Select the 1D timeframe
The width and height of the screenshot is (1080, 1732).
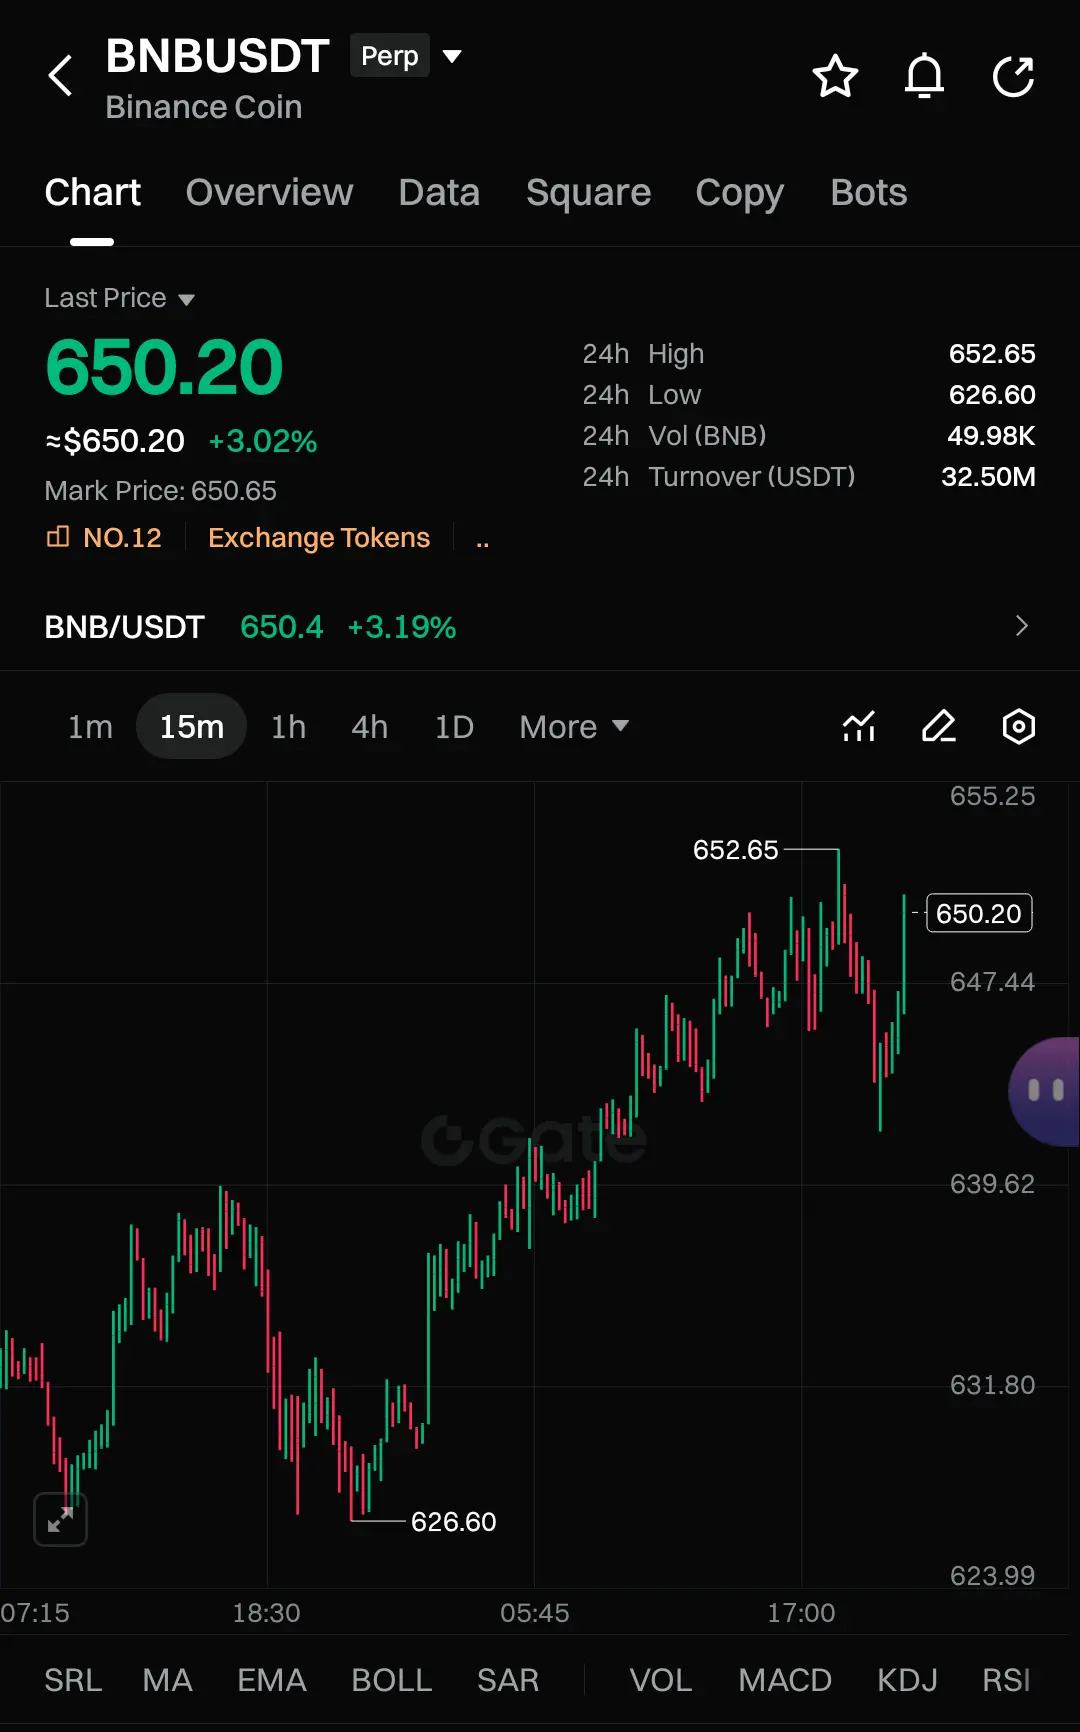[x=454, y=727]
